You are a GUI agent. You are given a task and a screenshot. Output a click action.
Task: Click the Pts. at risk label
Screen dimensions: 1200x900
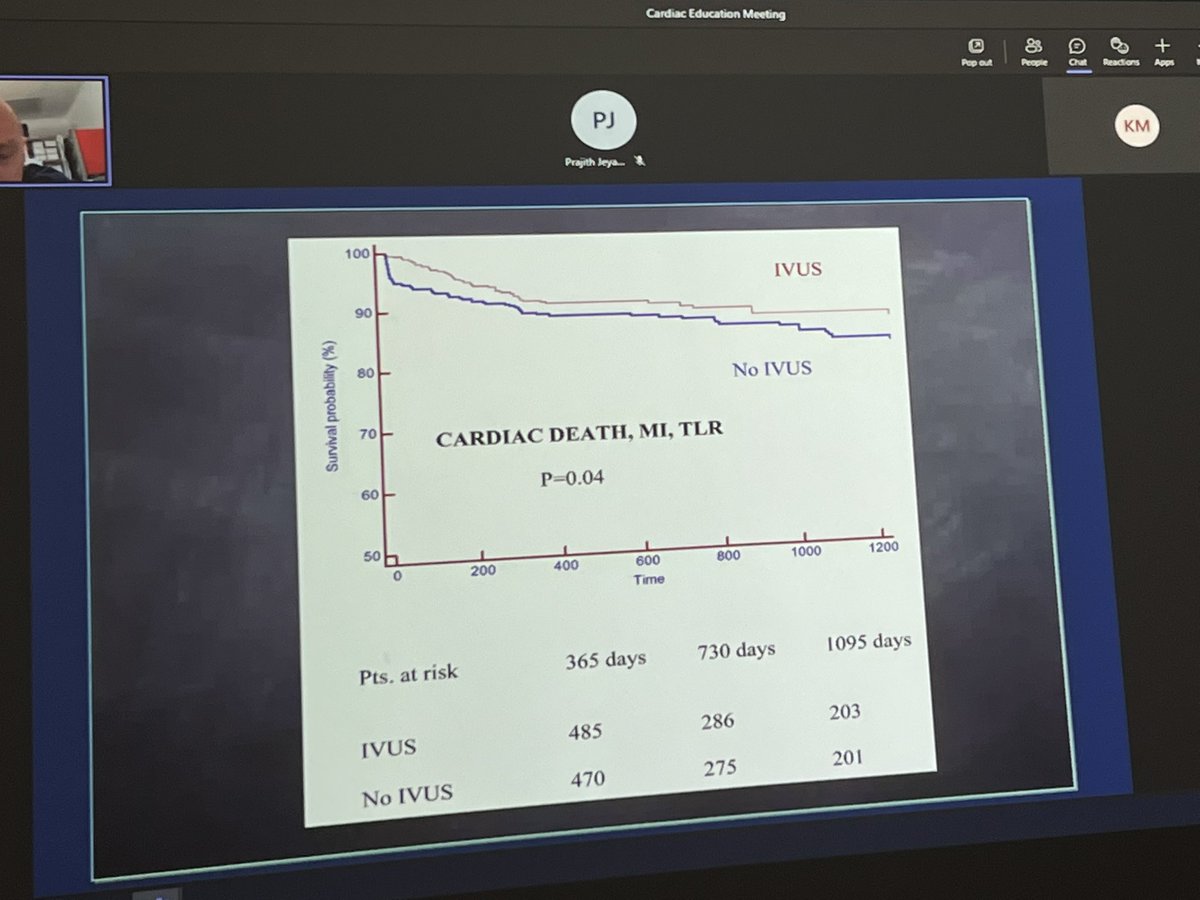408,673
